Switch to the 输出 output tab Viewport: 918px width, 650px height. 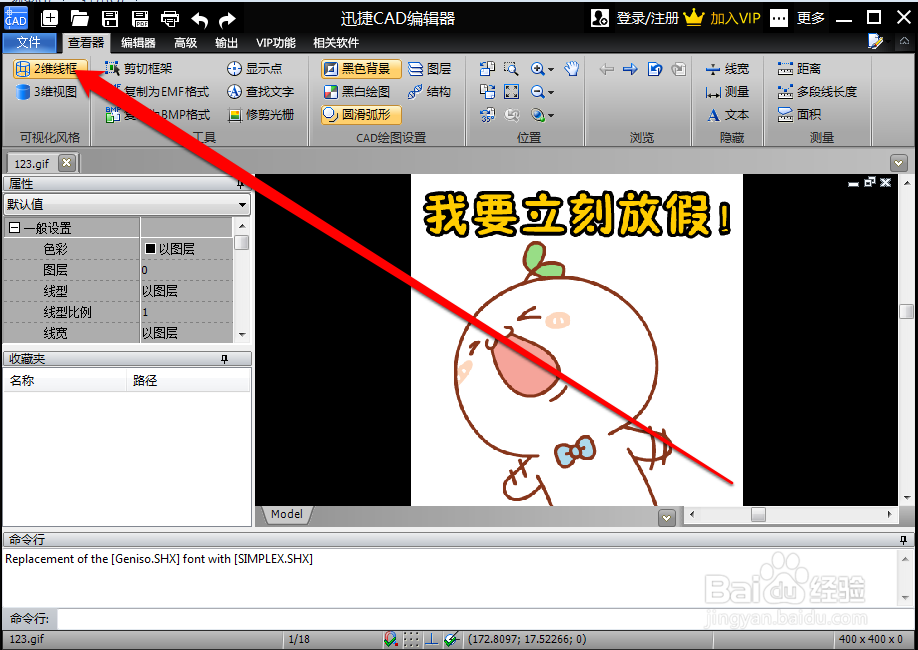226,43
